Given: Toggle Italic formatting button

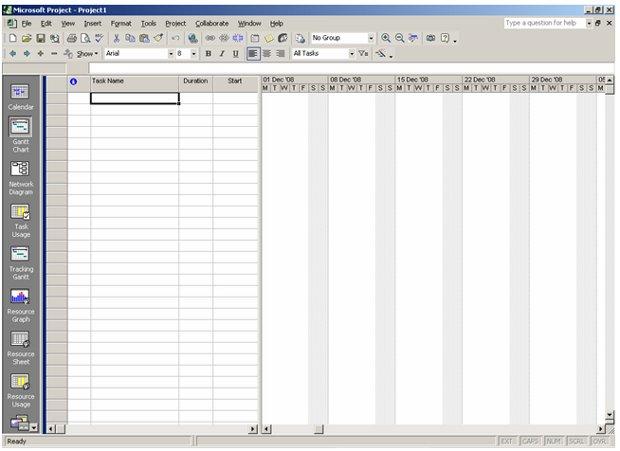Looking at the screenshot, I should click(222, 54).
